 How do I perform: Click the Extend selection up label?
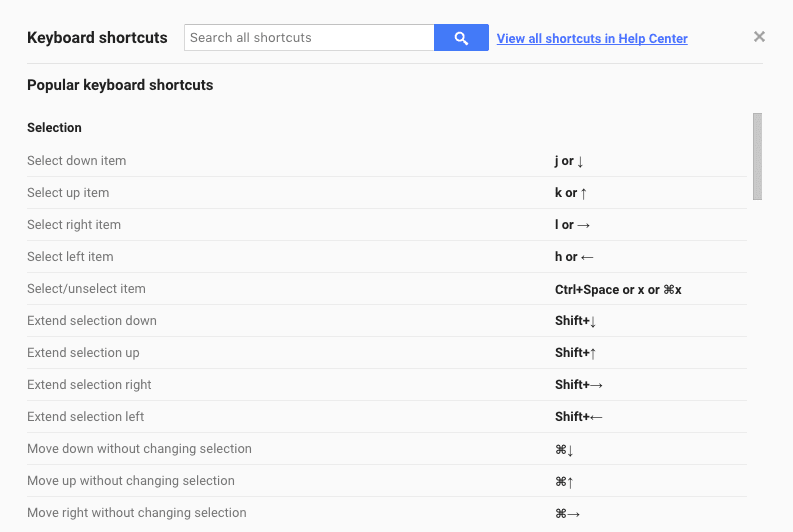coord(83,353)
